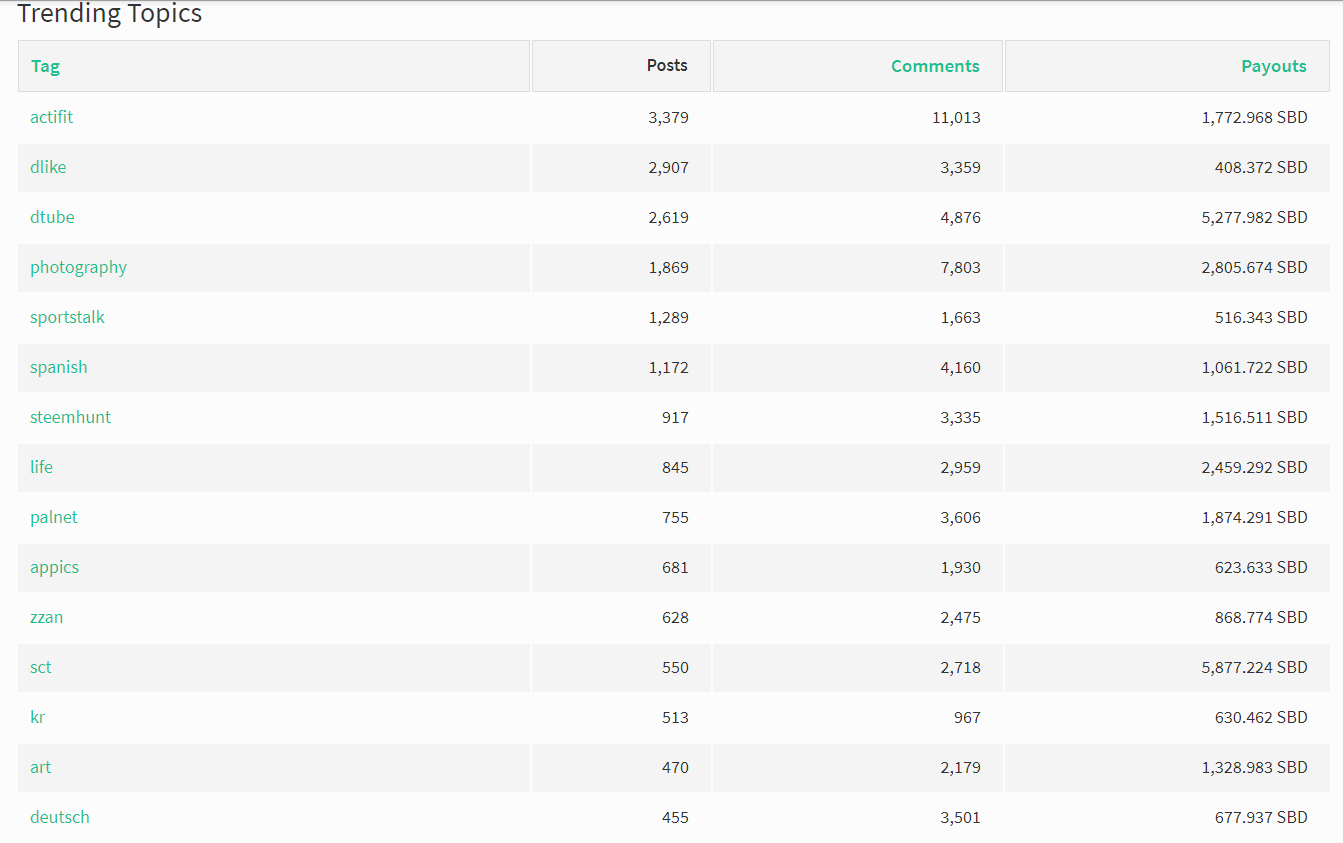Image resolution: width=1343 pixels, height=843 pixels.
Task: Select posts value 1,869 for photography
Action: pos(668,267)
